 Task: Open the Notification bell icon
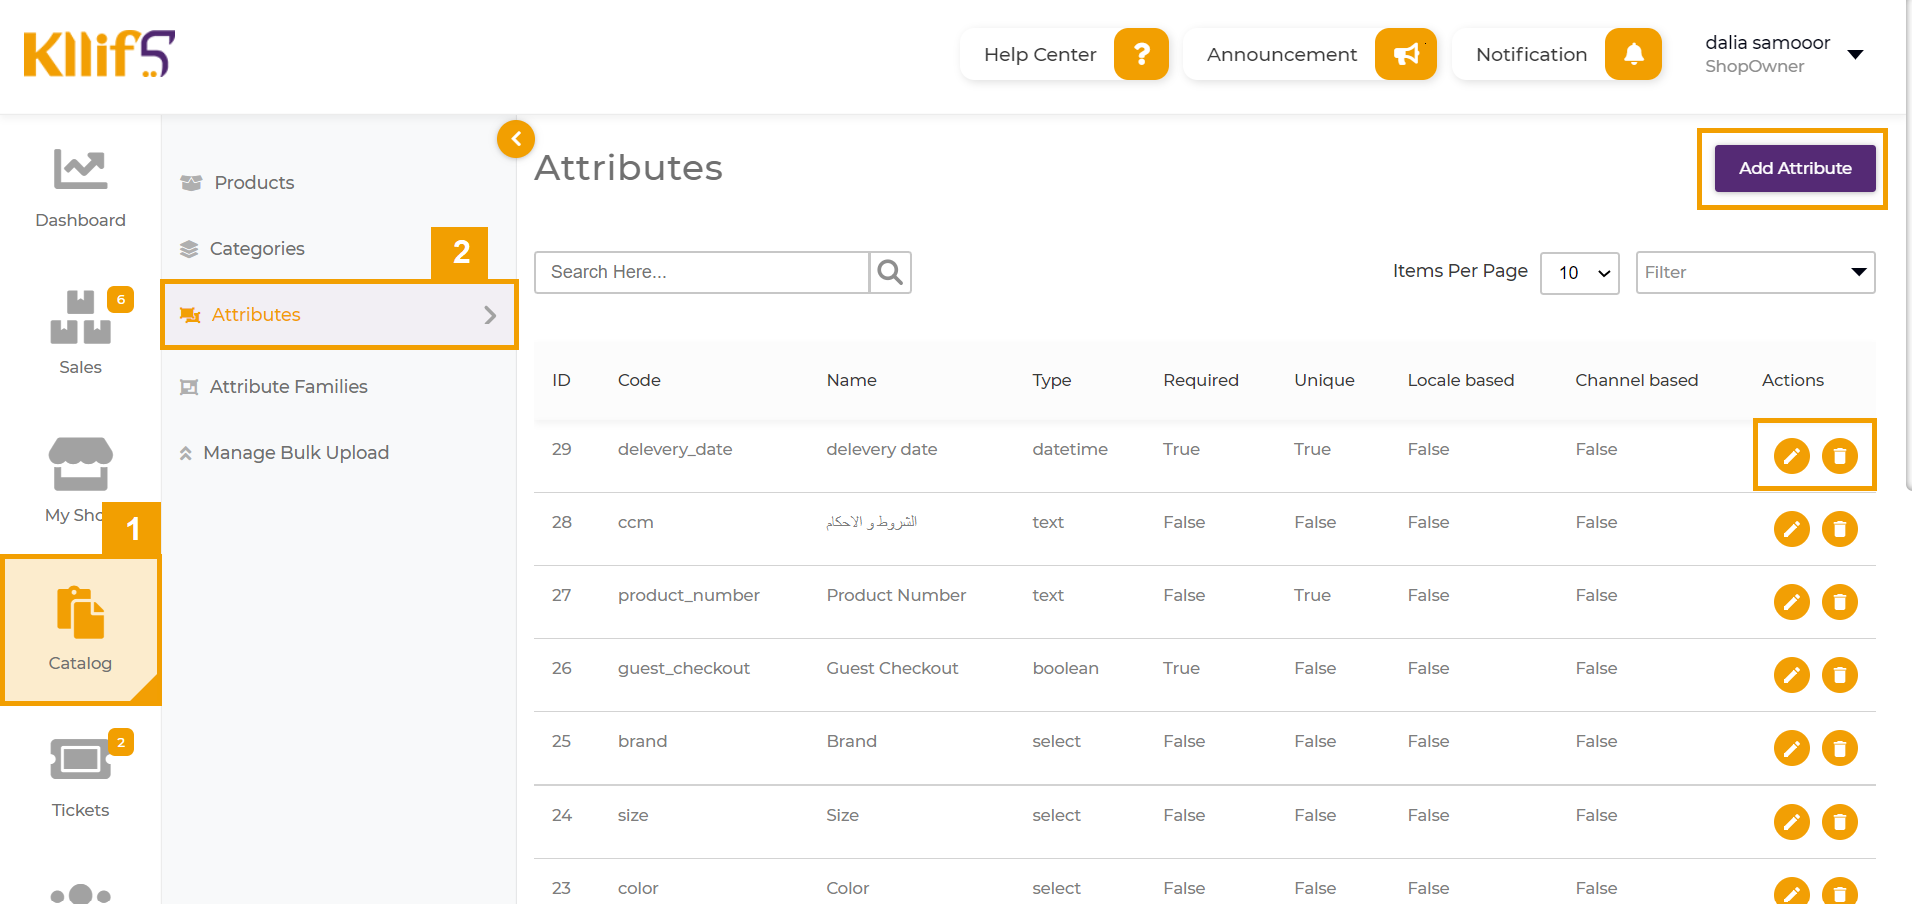[x=1633, y=54]
